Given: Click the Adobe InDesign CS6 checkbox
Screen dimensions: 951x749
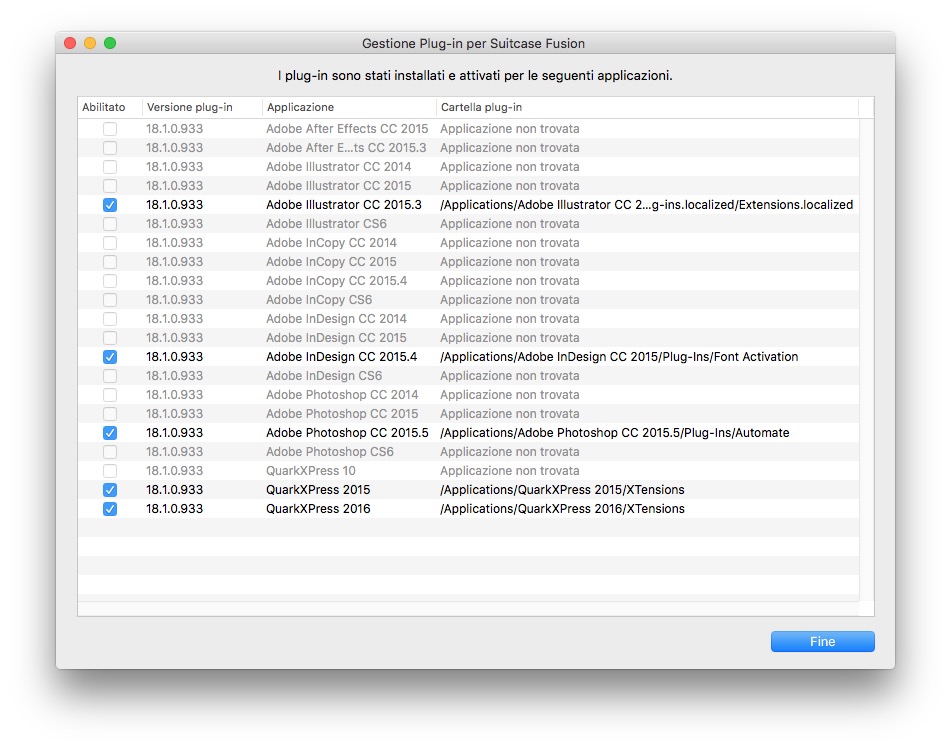Looking at the screenshot, I should 110,376.
